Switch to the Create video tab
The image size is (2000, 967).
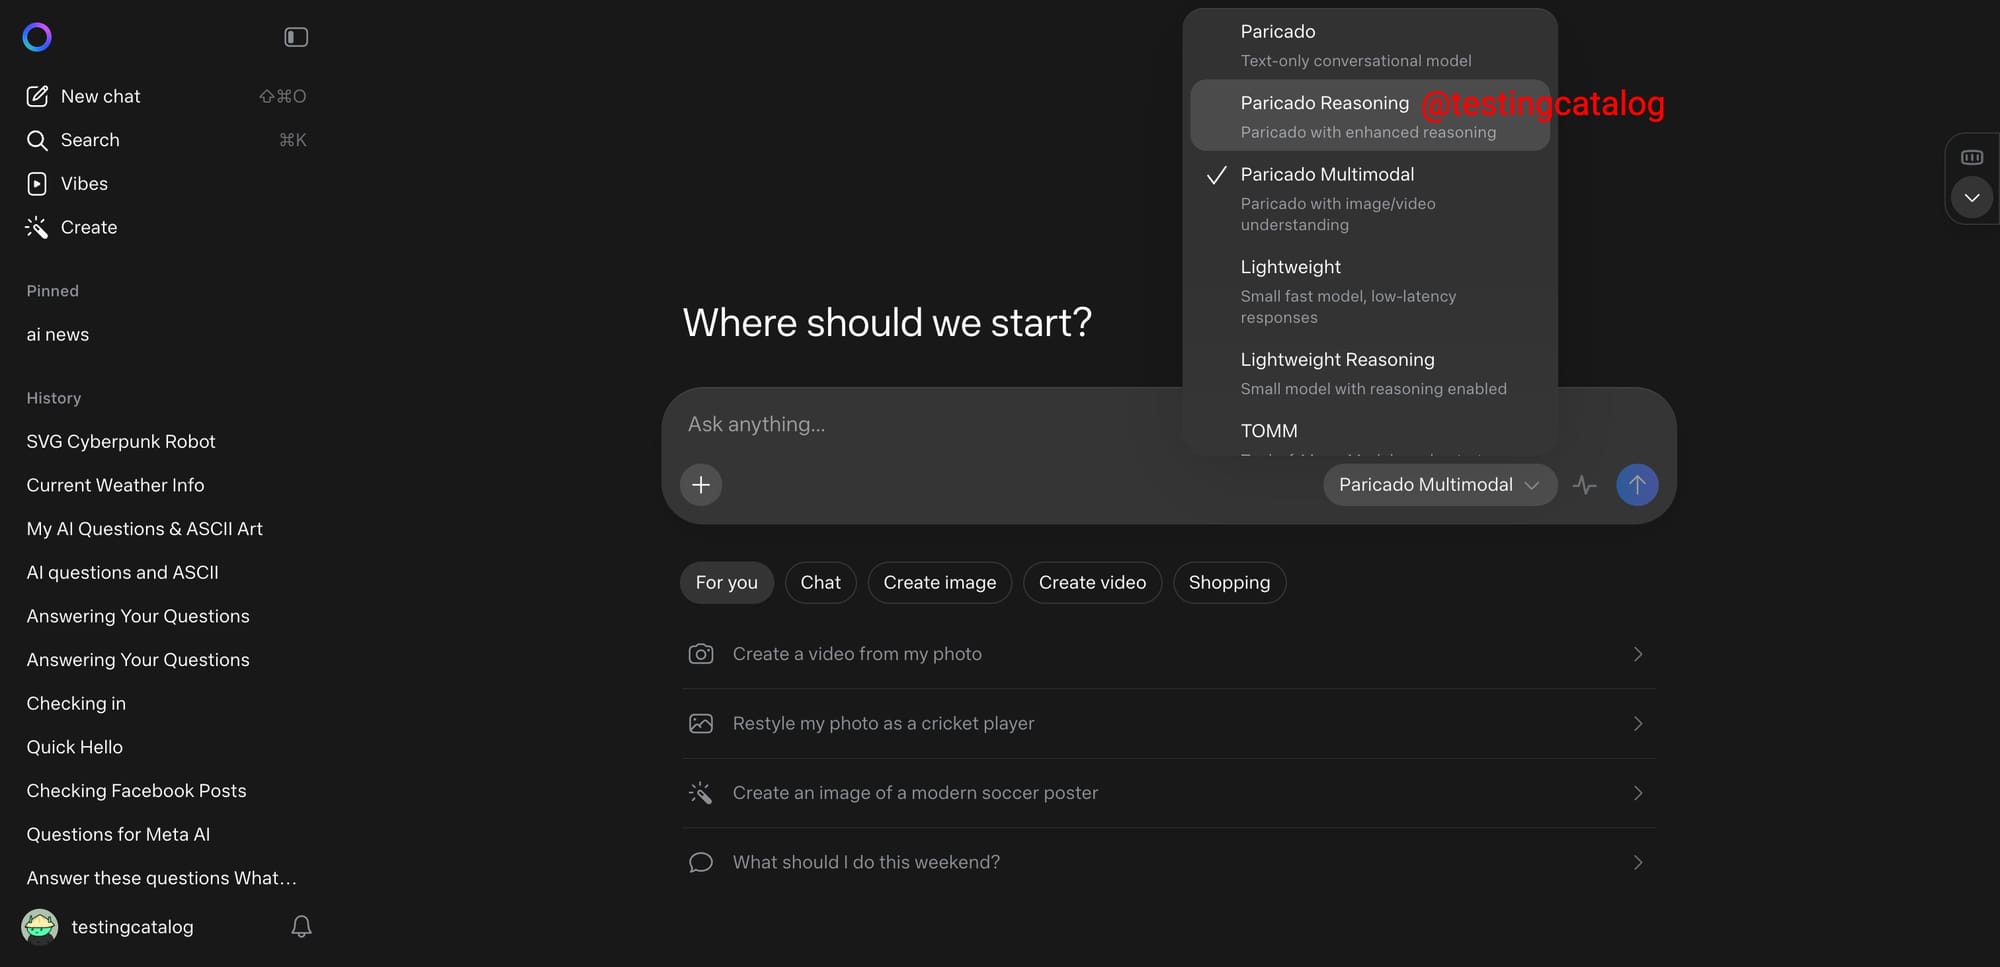click(1093, 583)
